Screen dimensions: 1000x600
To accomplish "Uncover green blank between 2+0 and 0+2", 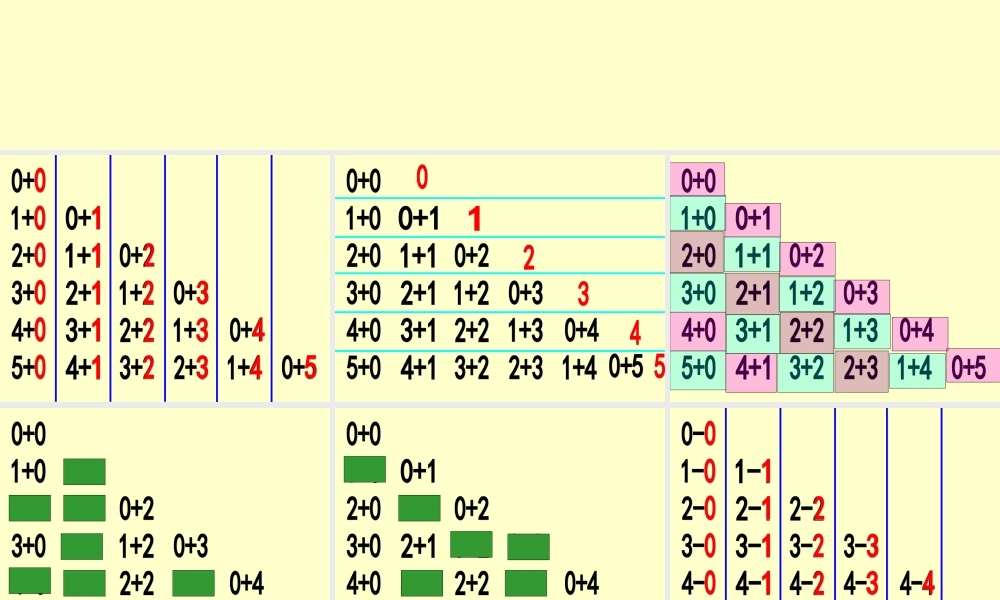I will (x=419, y=509).
